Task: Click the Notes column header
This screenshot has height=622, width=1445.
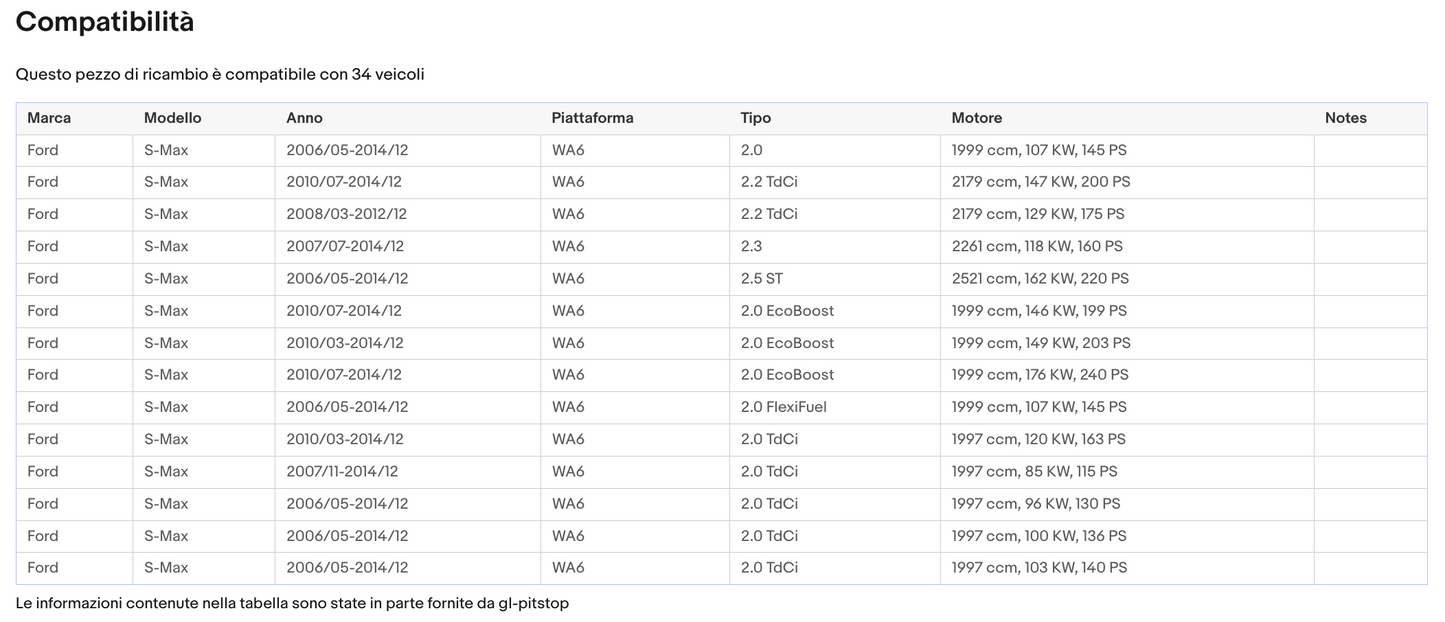Action: point(1345,118)
